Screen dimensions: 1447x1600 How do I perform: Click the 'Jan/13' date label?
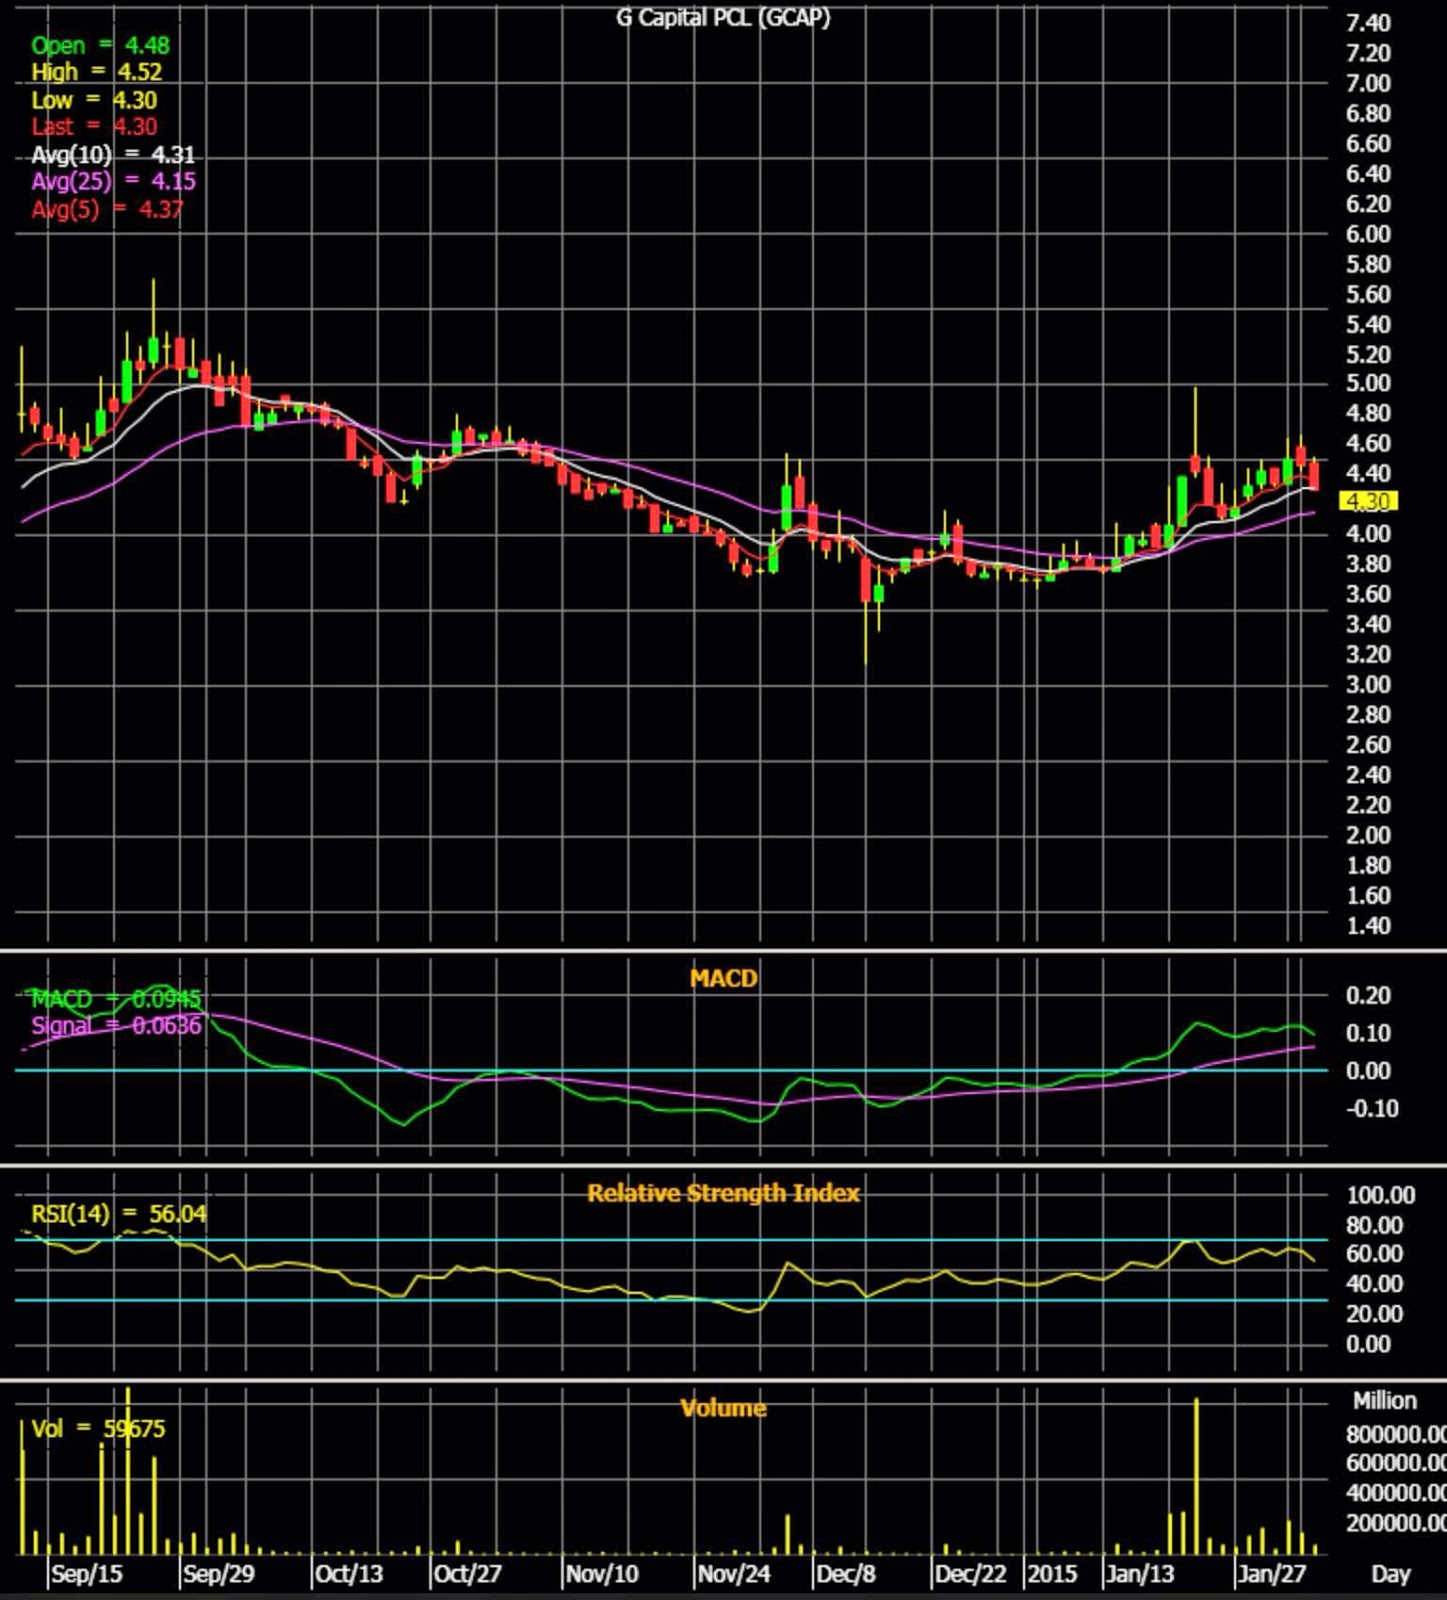click(1140, 1574)
